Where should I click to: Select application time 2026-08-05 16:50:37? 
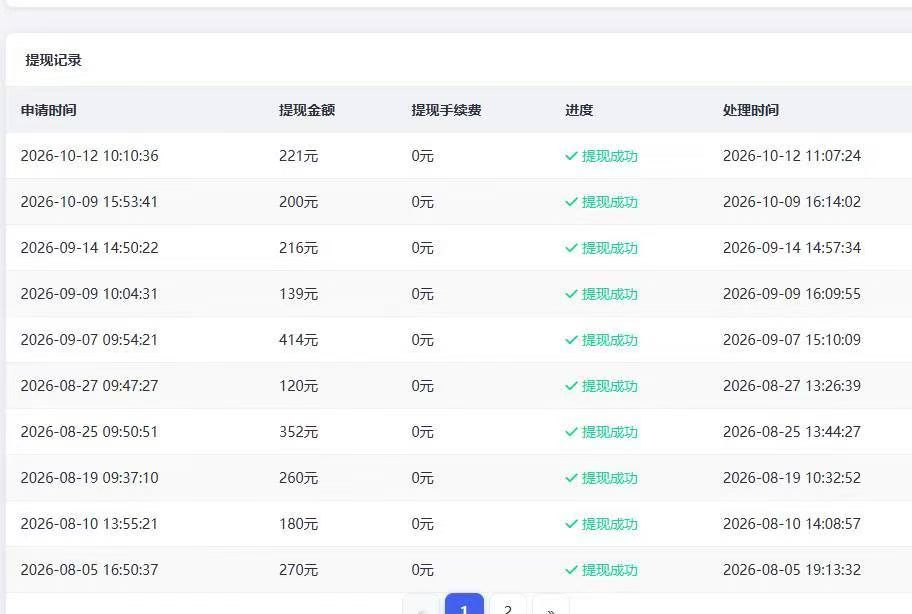89,569
